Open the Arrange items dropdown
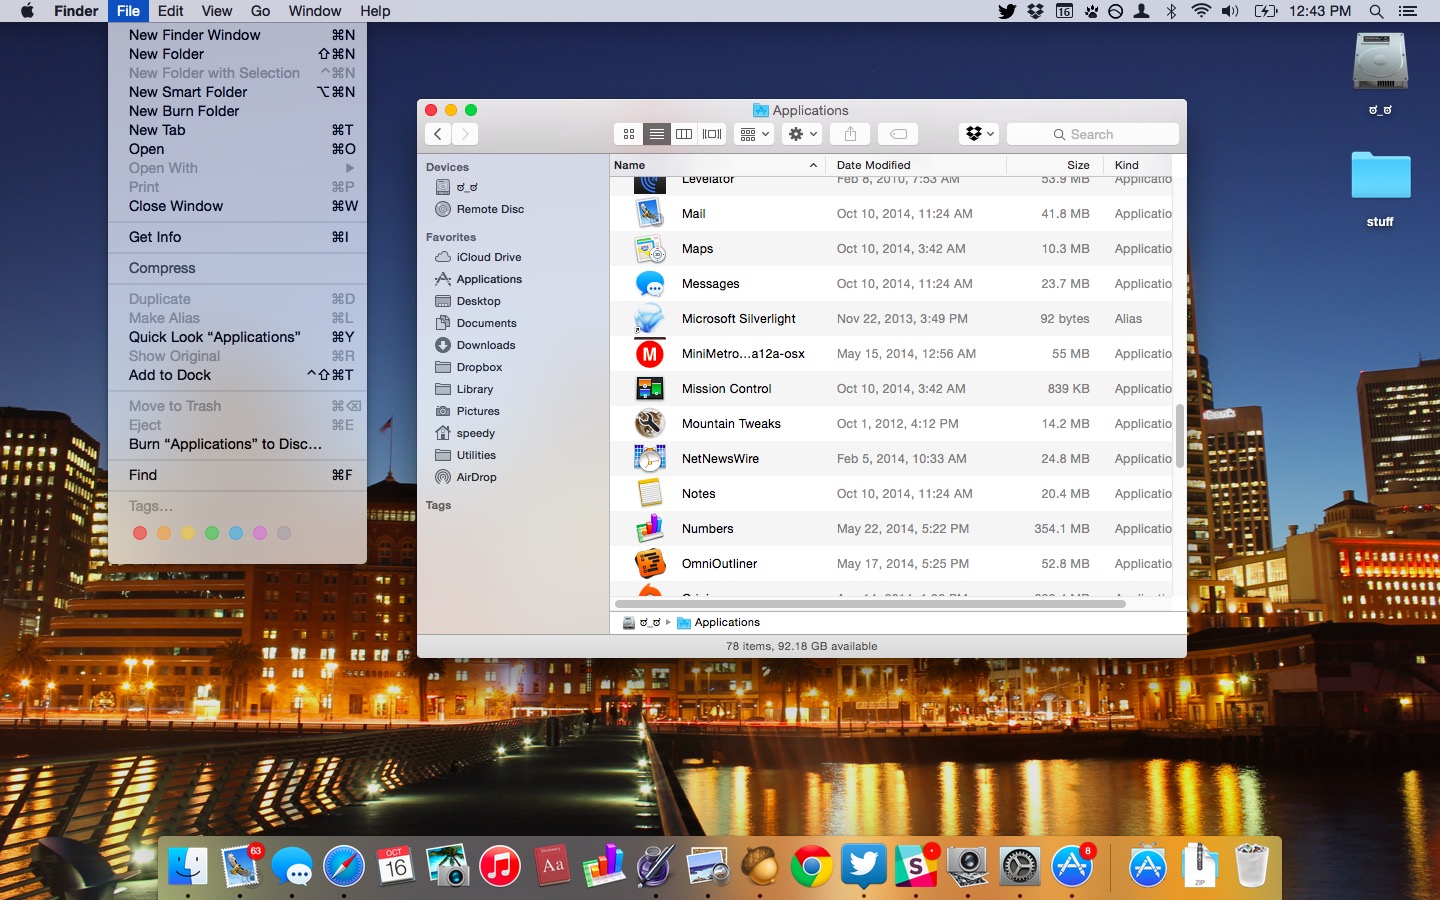The image size is (1440, 900). pos(754,134)
